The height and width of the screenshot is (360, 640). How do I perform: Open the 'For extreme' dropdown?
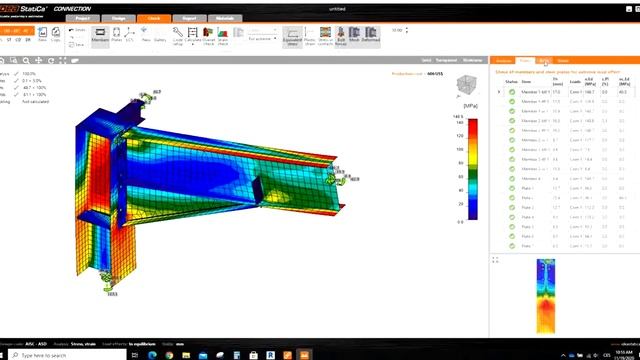click(x=262, y=39)
